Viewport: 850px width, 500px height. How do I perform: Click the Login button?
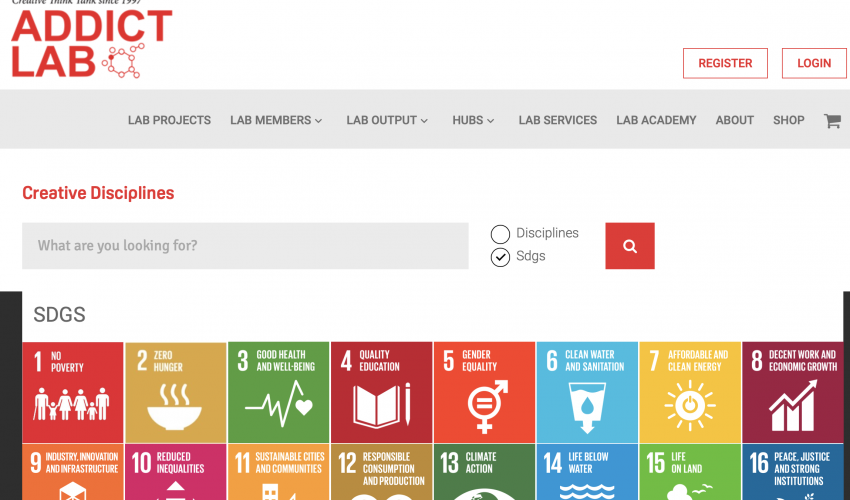814,63
